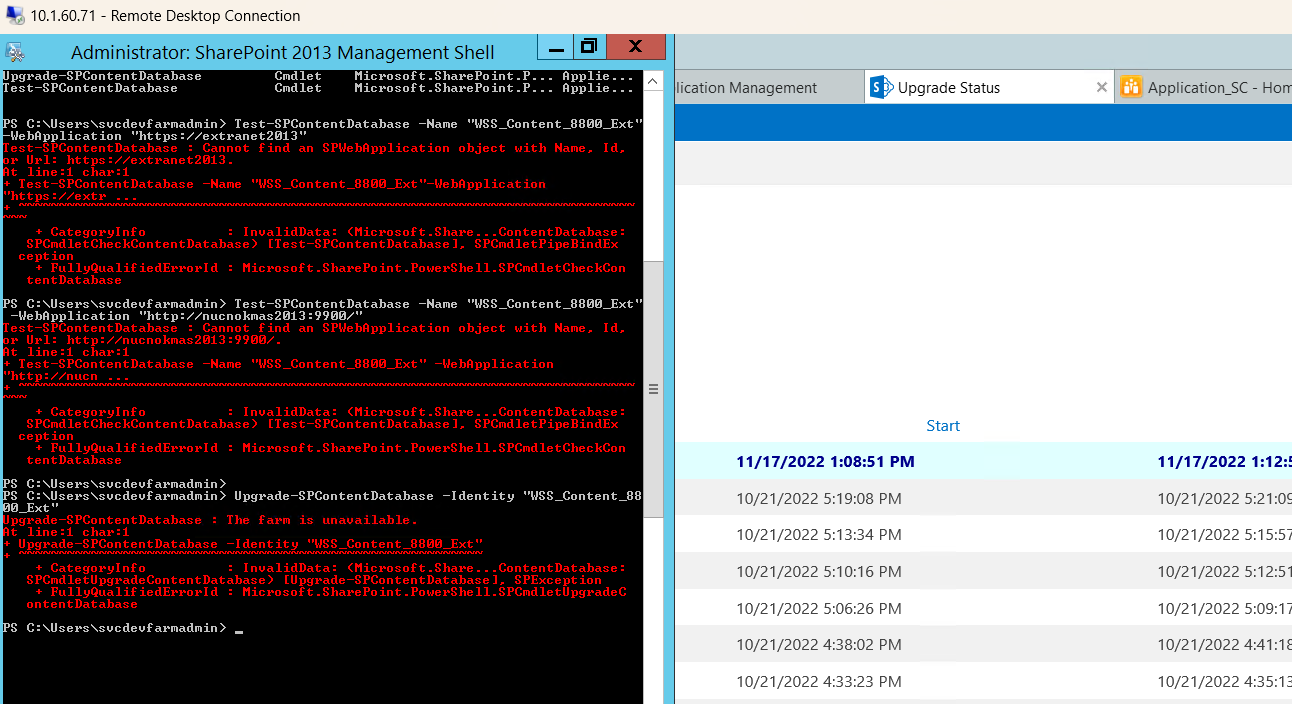This screenshot has width=1292, height=704.
Task: Close the SharePoint 2013 Management Shell window
Action: click(635, 46)
